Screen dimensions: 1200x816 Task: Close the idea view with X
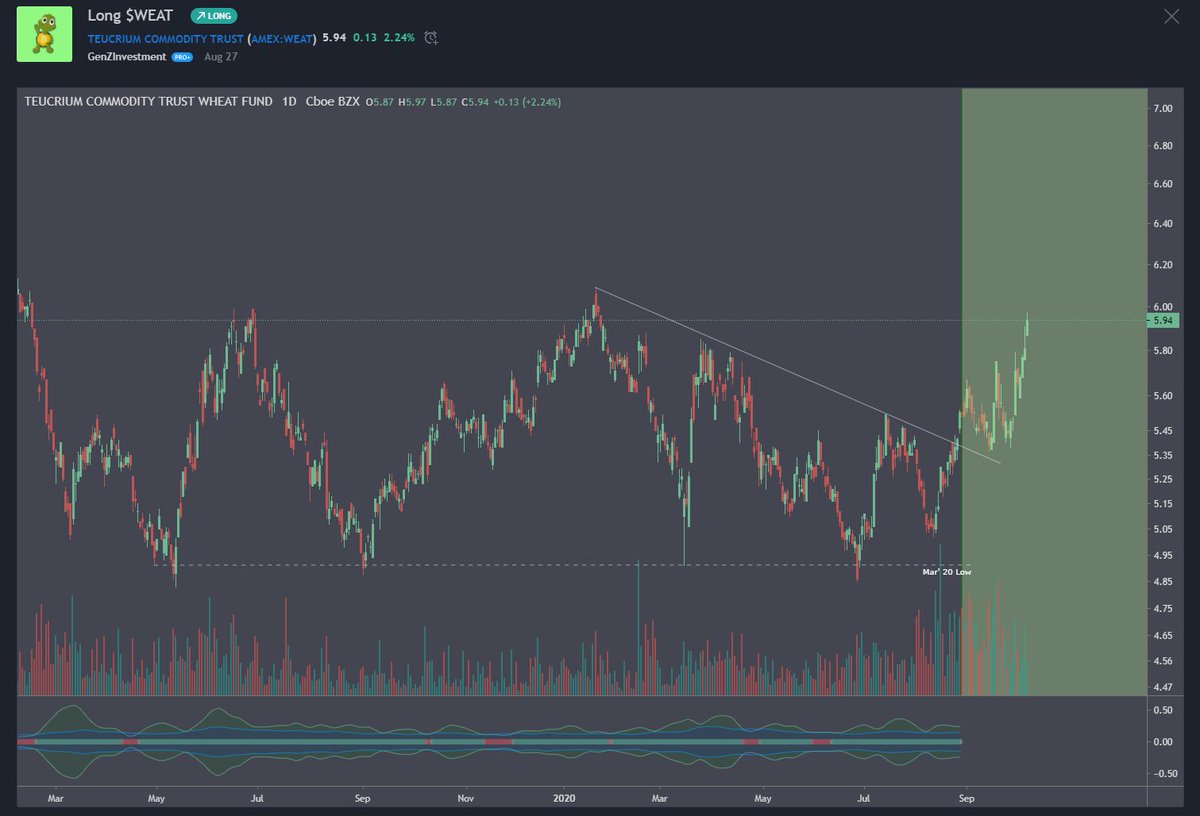(1172, 16)
